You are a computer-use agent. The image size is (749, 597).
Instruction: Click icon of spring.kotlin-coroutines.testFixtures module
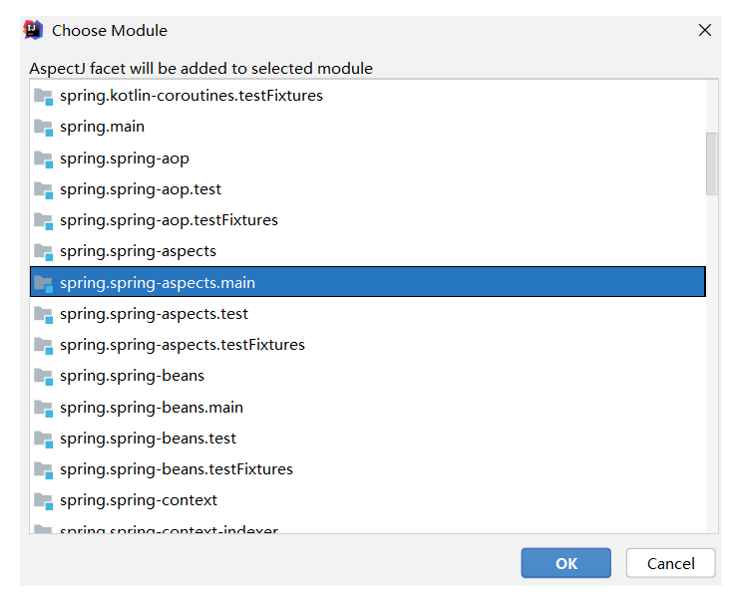(43, 96)
